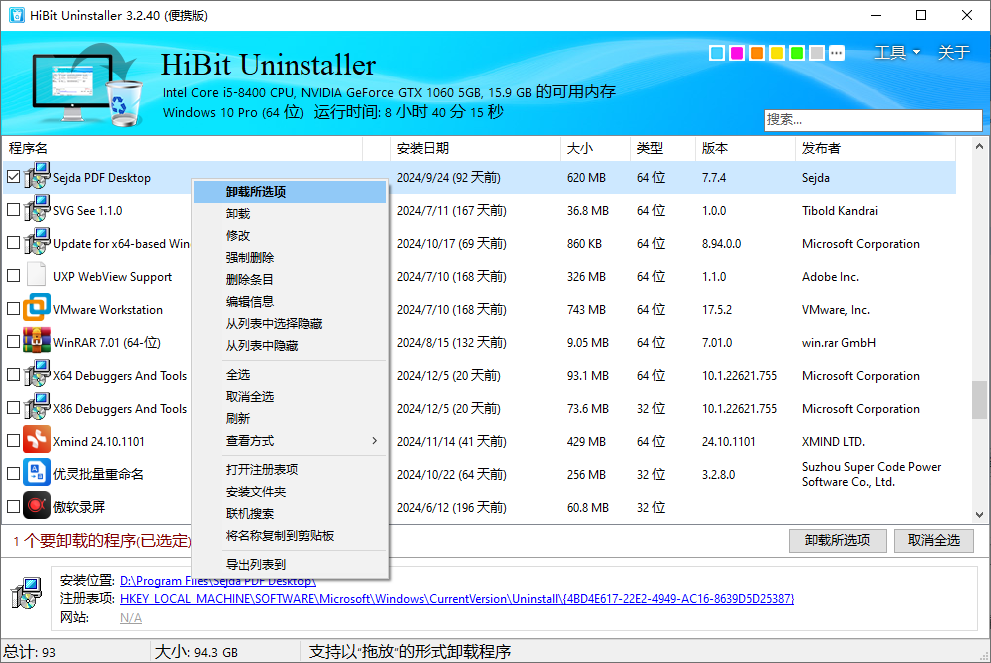Image resolution: width=991 pixels, height=663 pixels.
Task: Click the WinRAR 7.01 program icon
Action: [x=37, y=342]
